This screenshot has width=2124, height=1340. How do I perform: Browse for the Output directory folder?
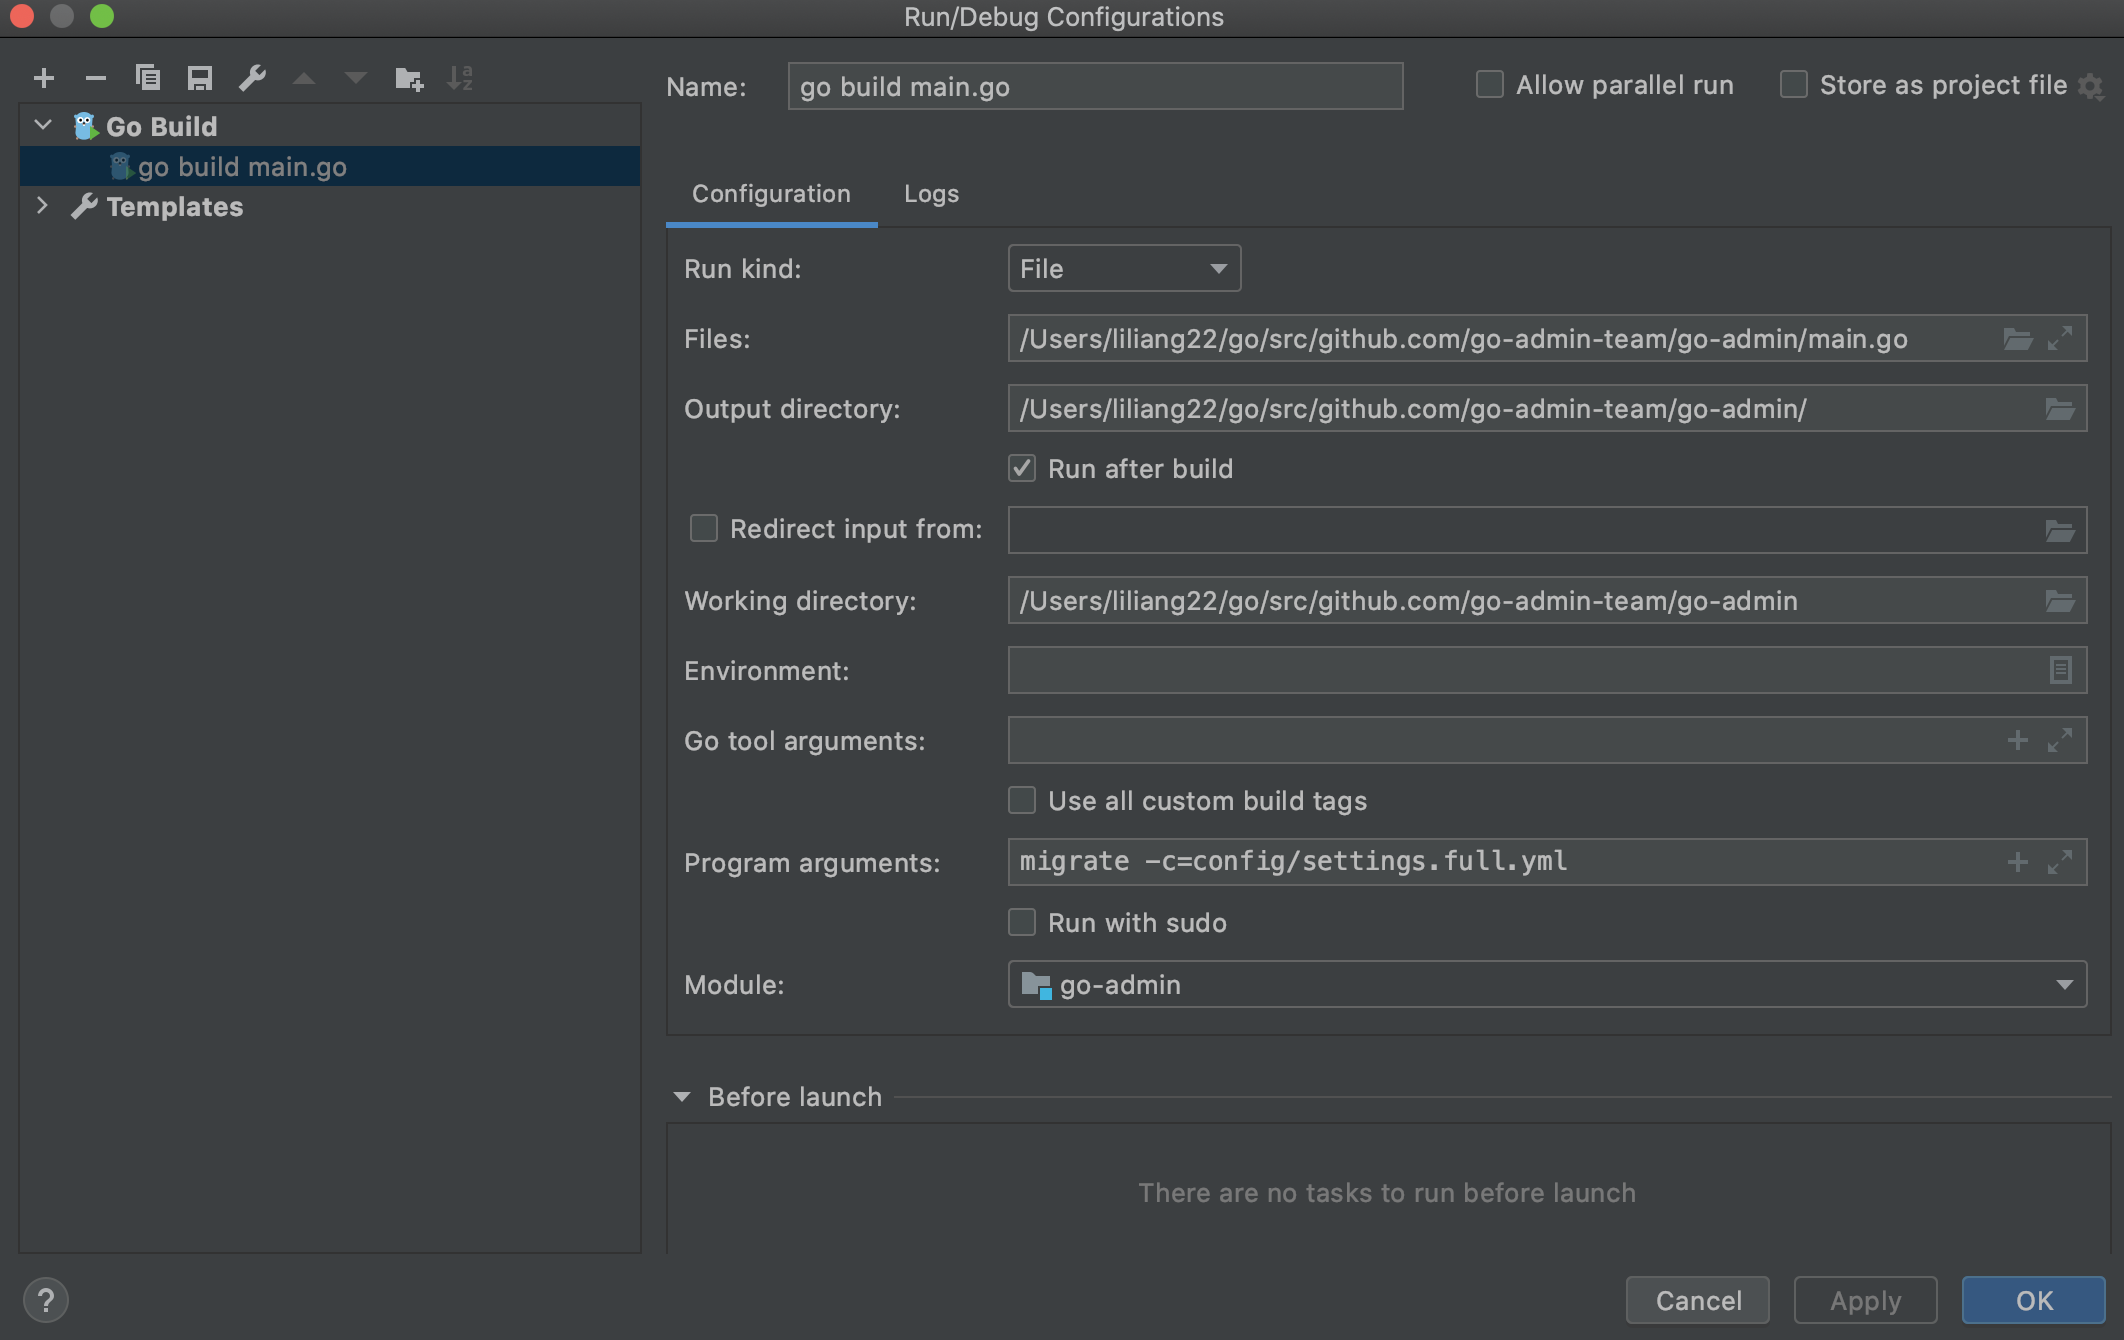[x=2059, y=409]
